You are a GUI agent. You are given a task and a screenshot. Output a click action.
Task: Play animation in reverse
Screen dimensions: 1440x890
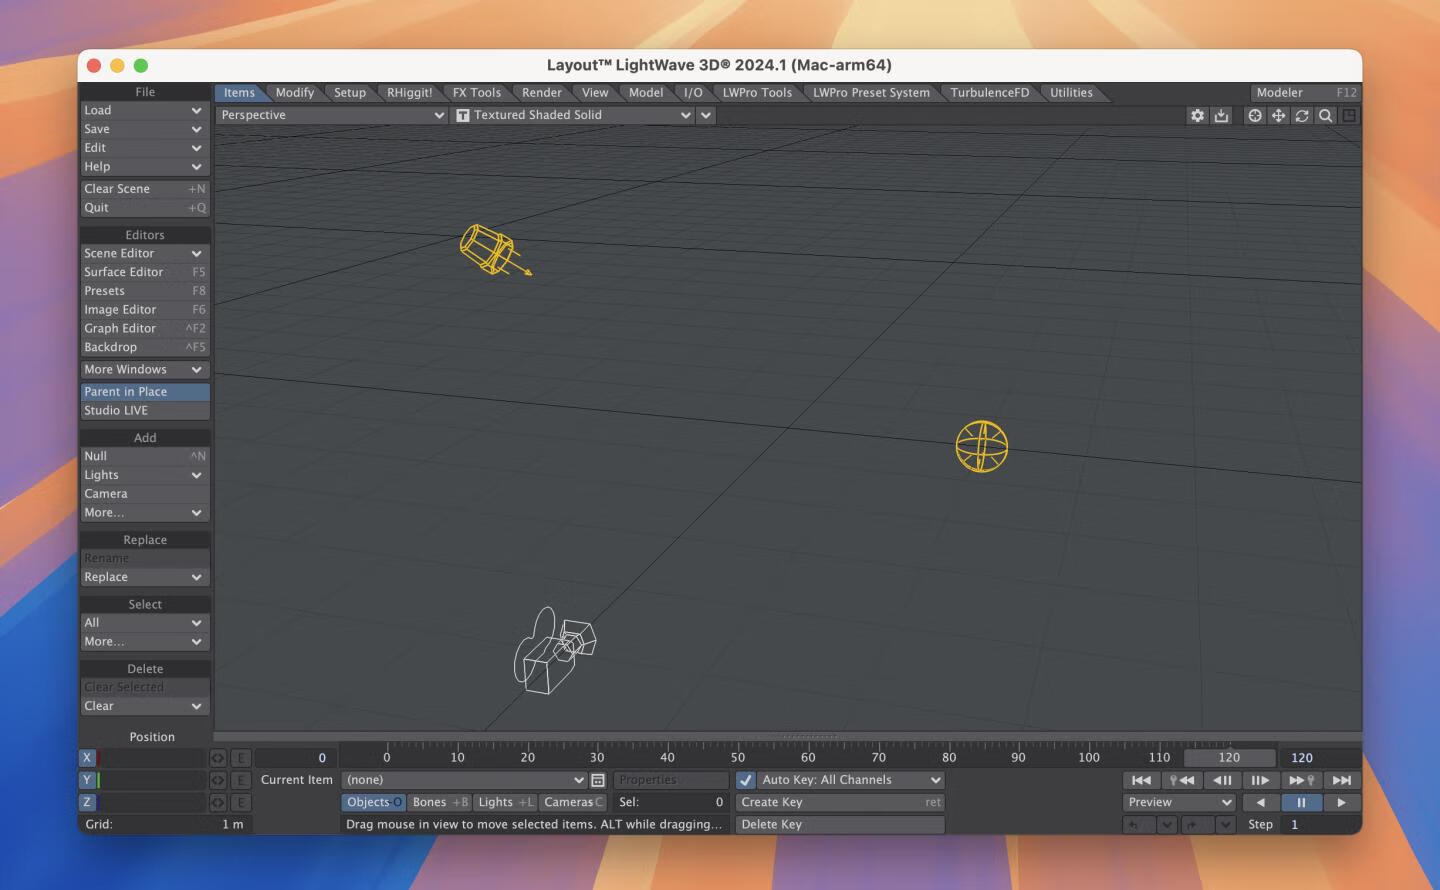pos(1260,802)
